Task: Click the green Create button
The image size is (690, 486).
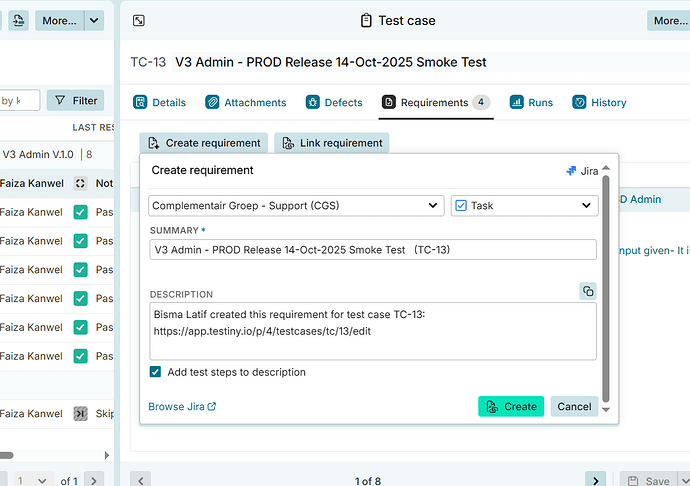Action: [511, 406]
